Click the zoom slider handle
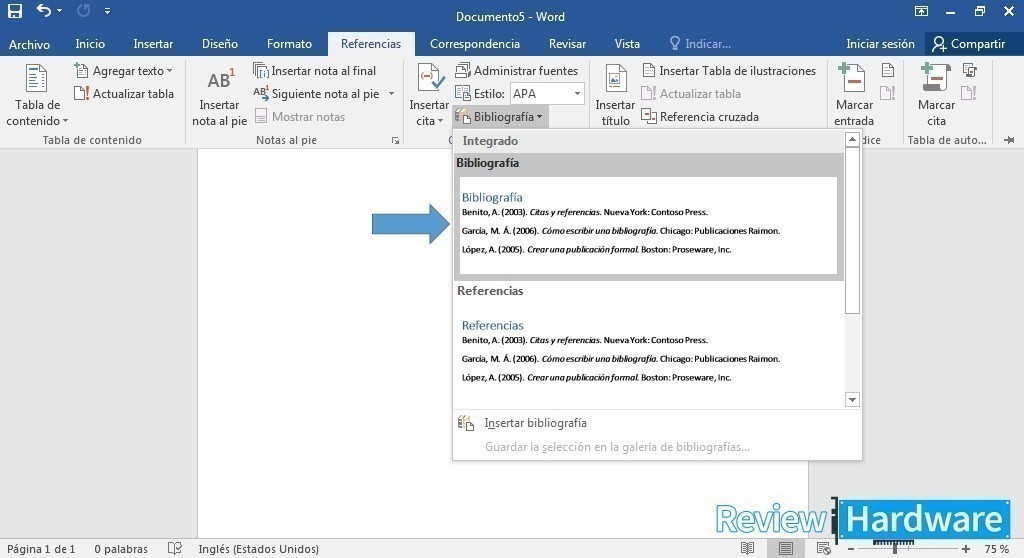The width and height of the screenshot is (1024, 558). pos(894,549)
